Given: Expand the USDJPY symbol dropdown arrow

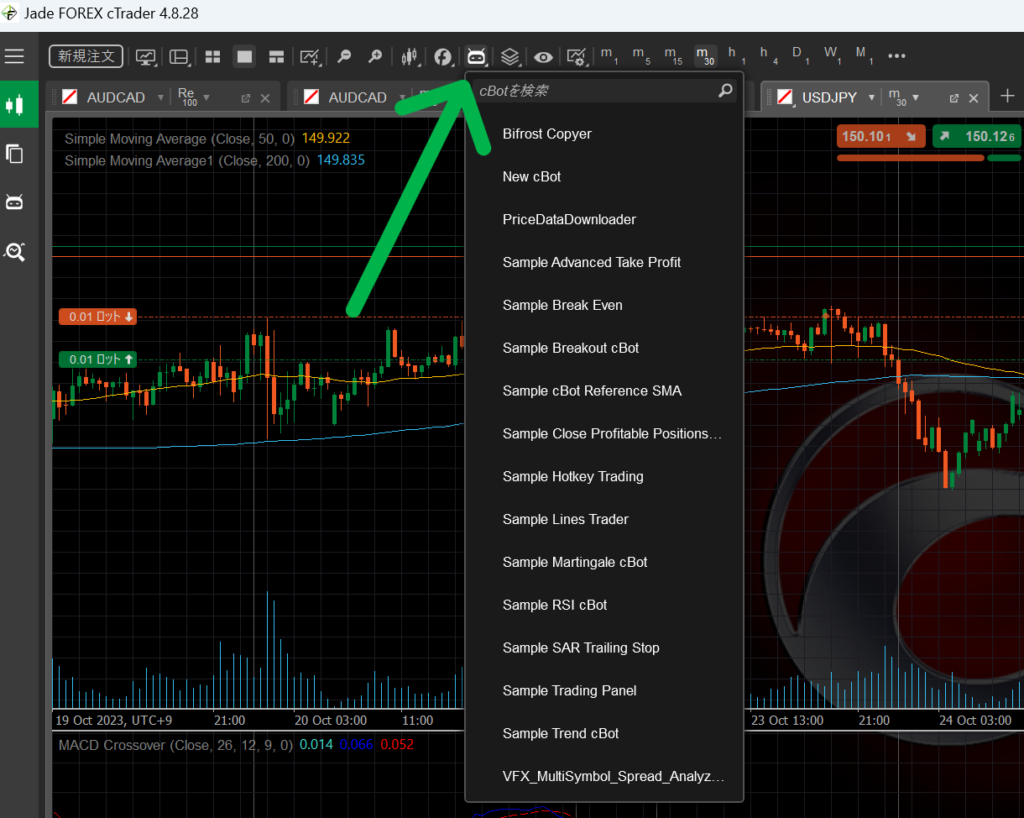Looking at the screenshot, I should pos(872,98).
